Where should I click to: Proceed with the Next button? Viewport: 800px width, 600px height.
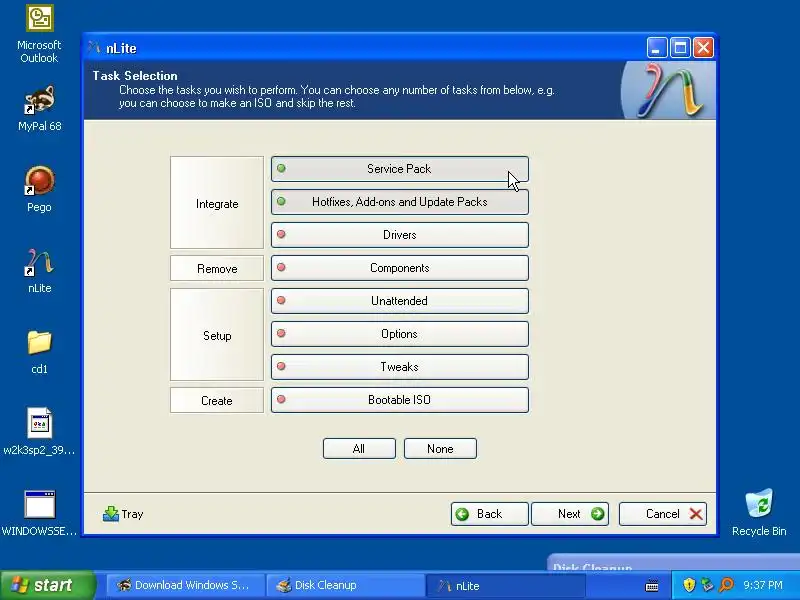(570, 514)
